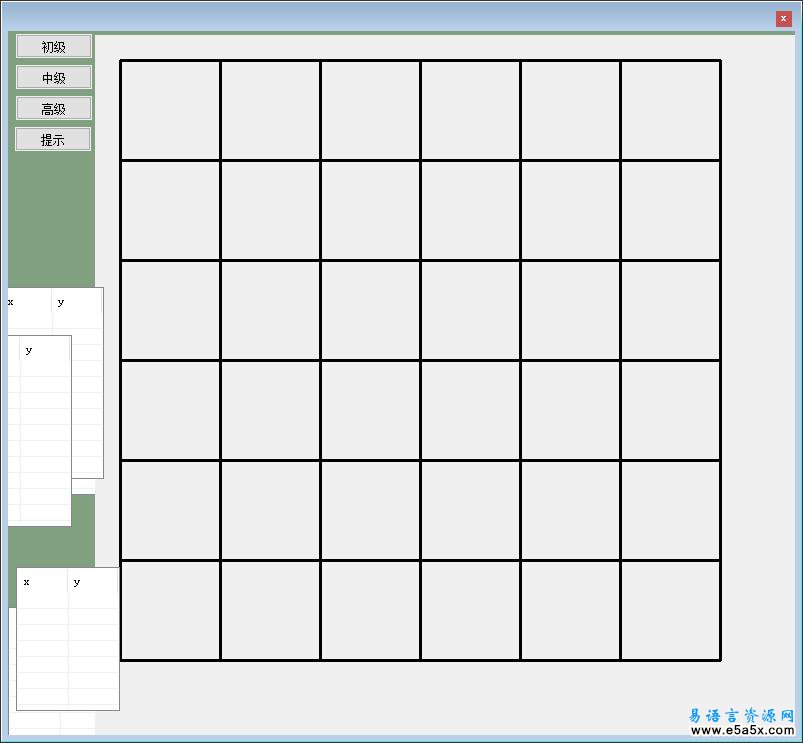Select the bottom-left corner cell of the grid

pos(170,610)
